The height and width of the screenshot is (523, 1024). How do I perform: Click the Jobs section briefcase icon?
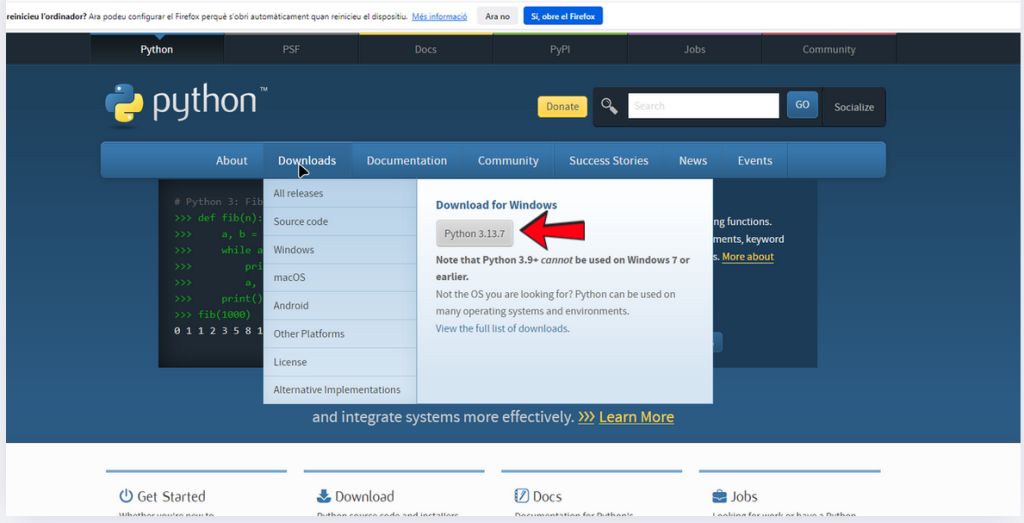(x=719, y=496)
